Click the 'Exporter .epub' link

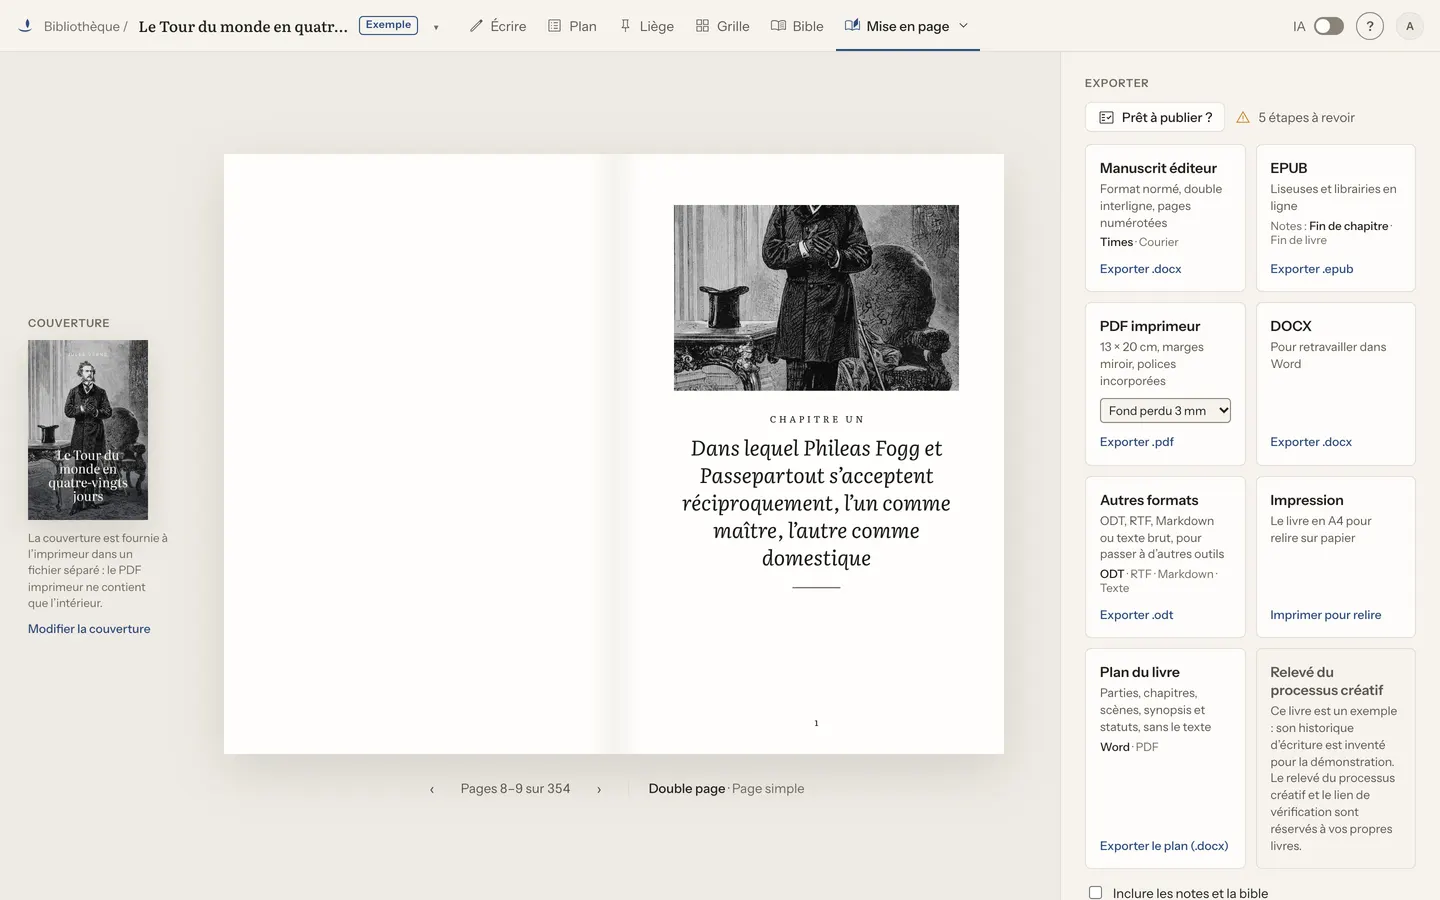coord(1312,269)
